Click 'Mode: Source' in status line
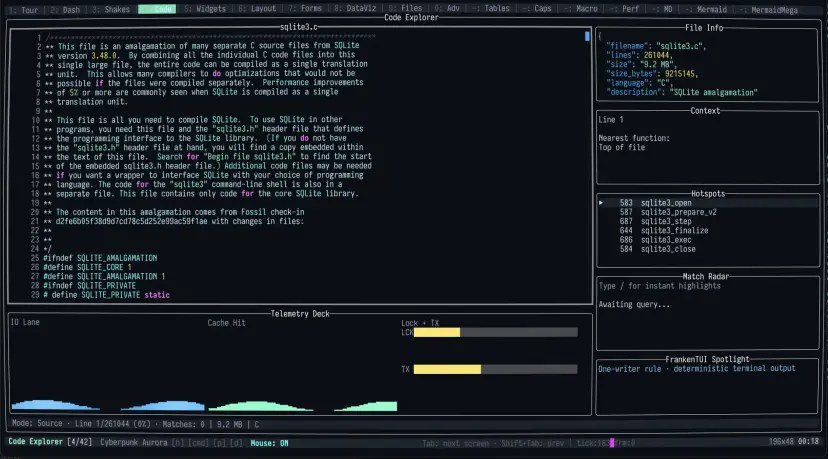The height and width of the screenshot is (459, 828). coord(37,424)
